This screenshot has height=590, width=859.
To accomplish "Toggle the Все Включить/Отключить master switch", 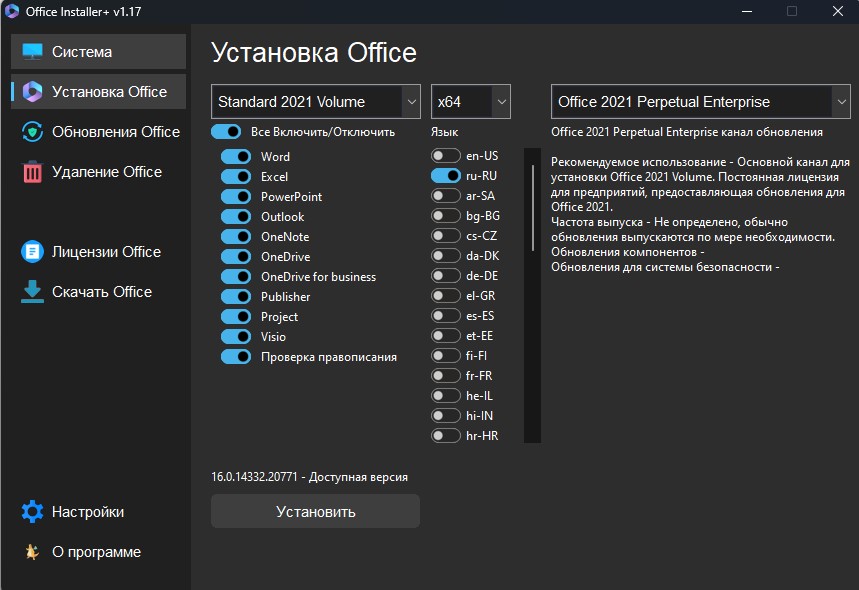I will click(226, 132).
